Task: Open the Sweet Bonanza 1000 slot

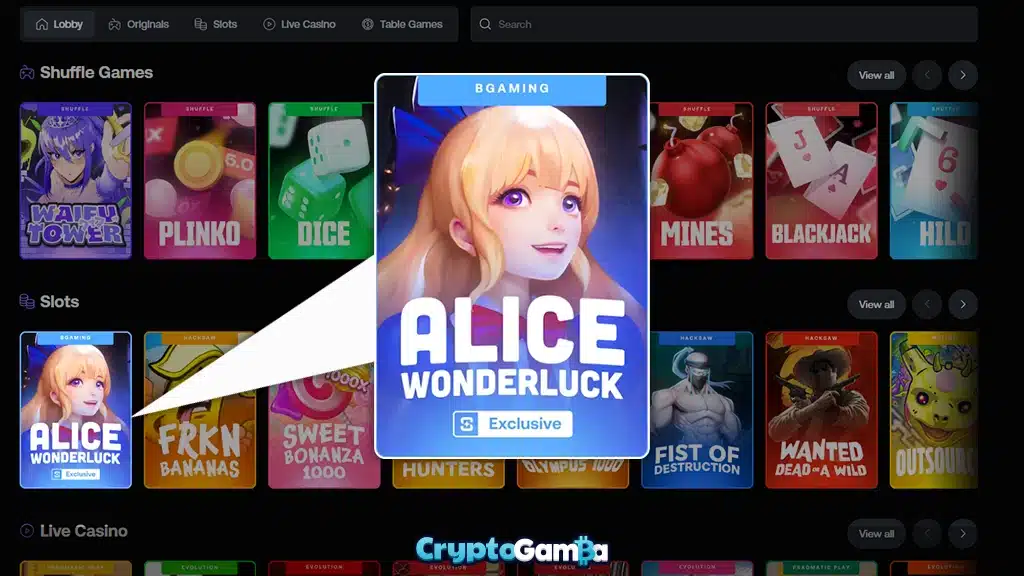Action: tap(324, 424)
